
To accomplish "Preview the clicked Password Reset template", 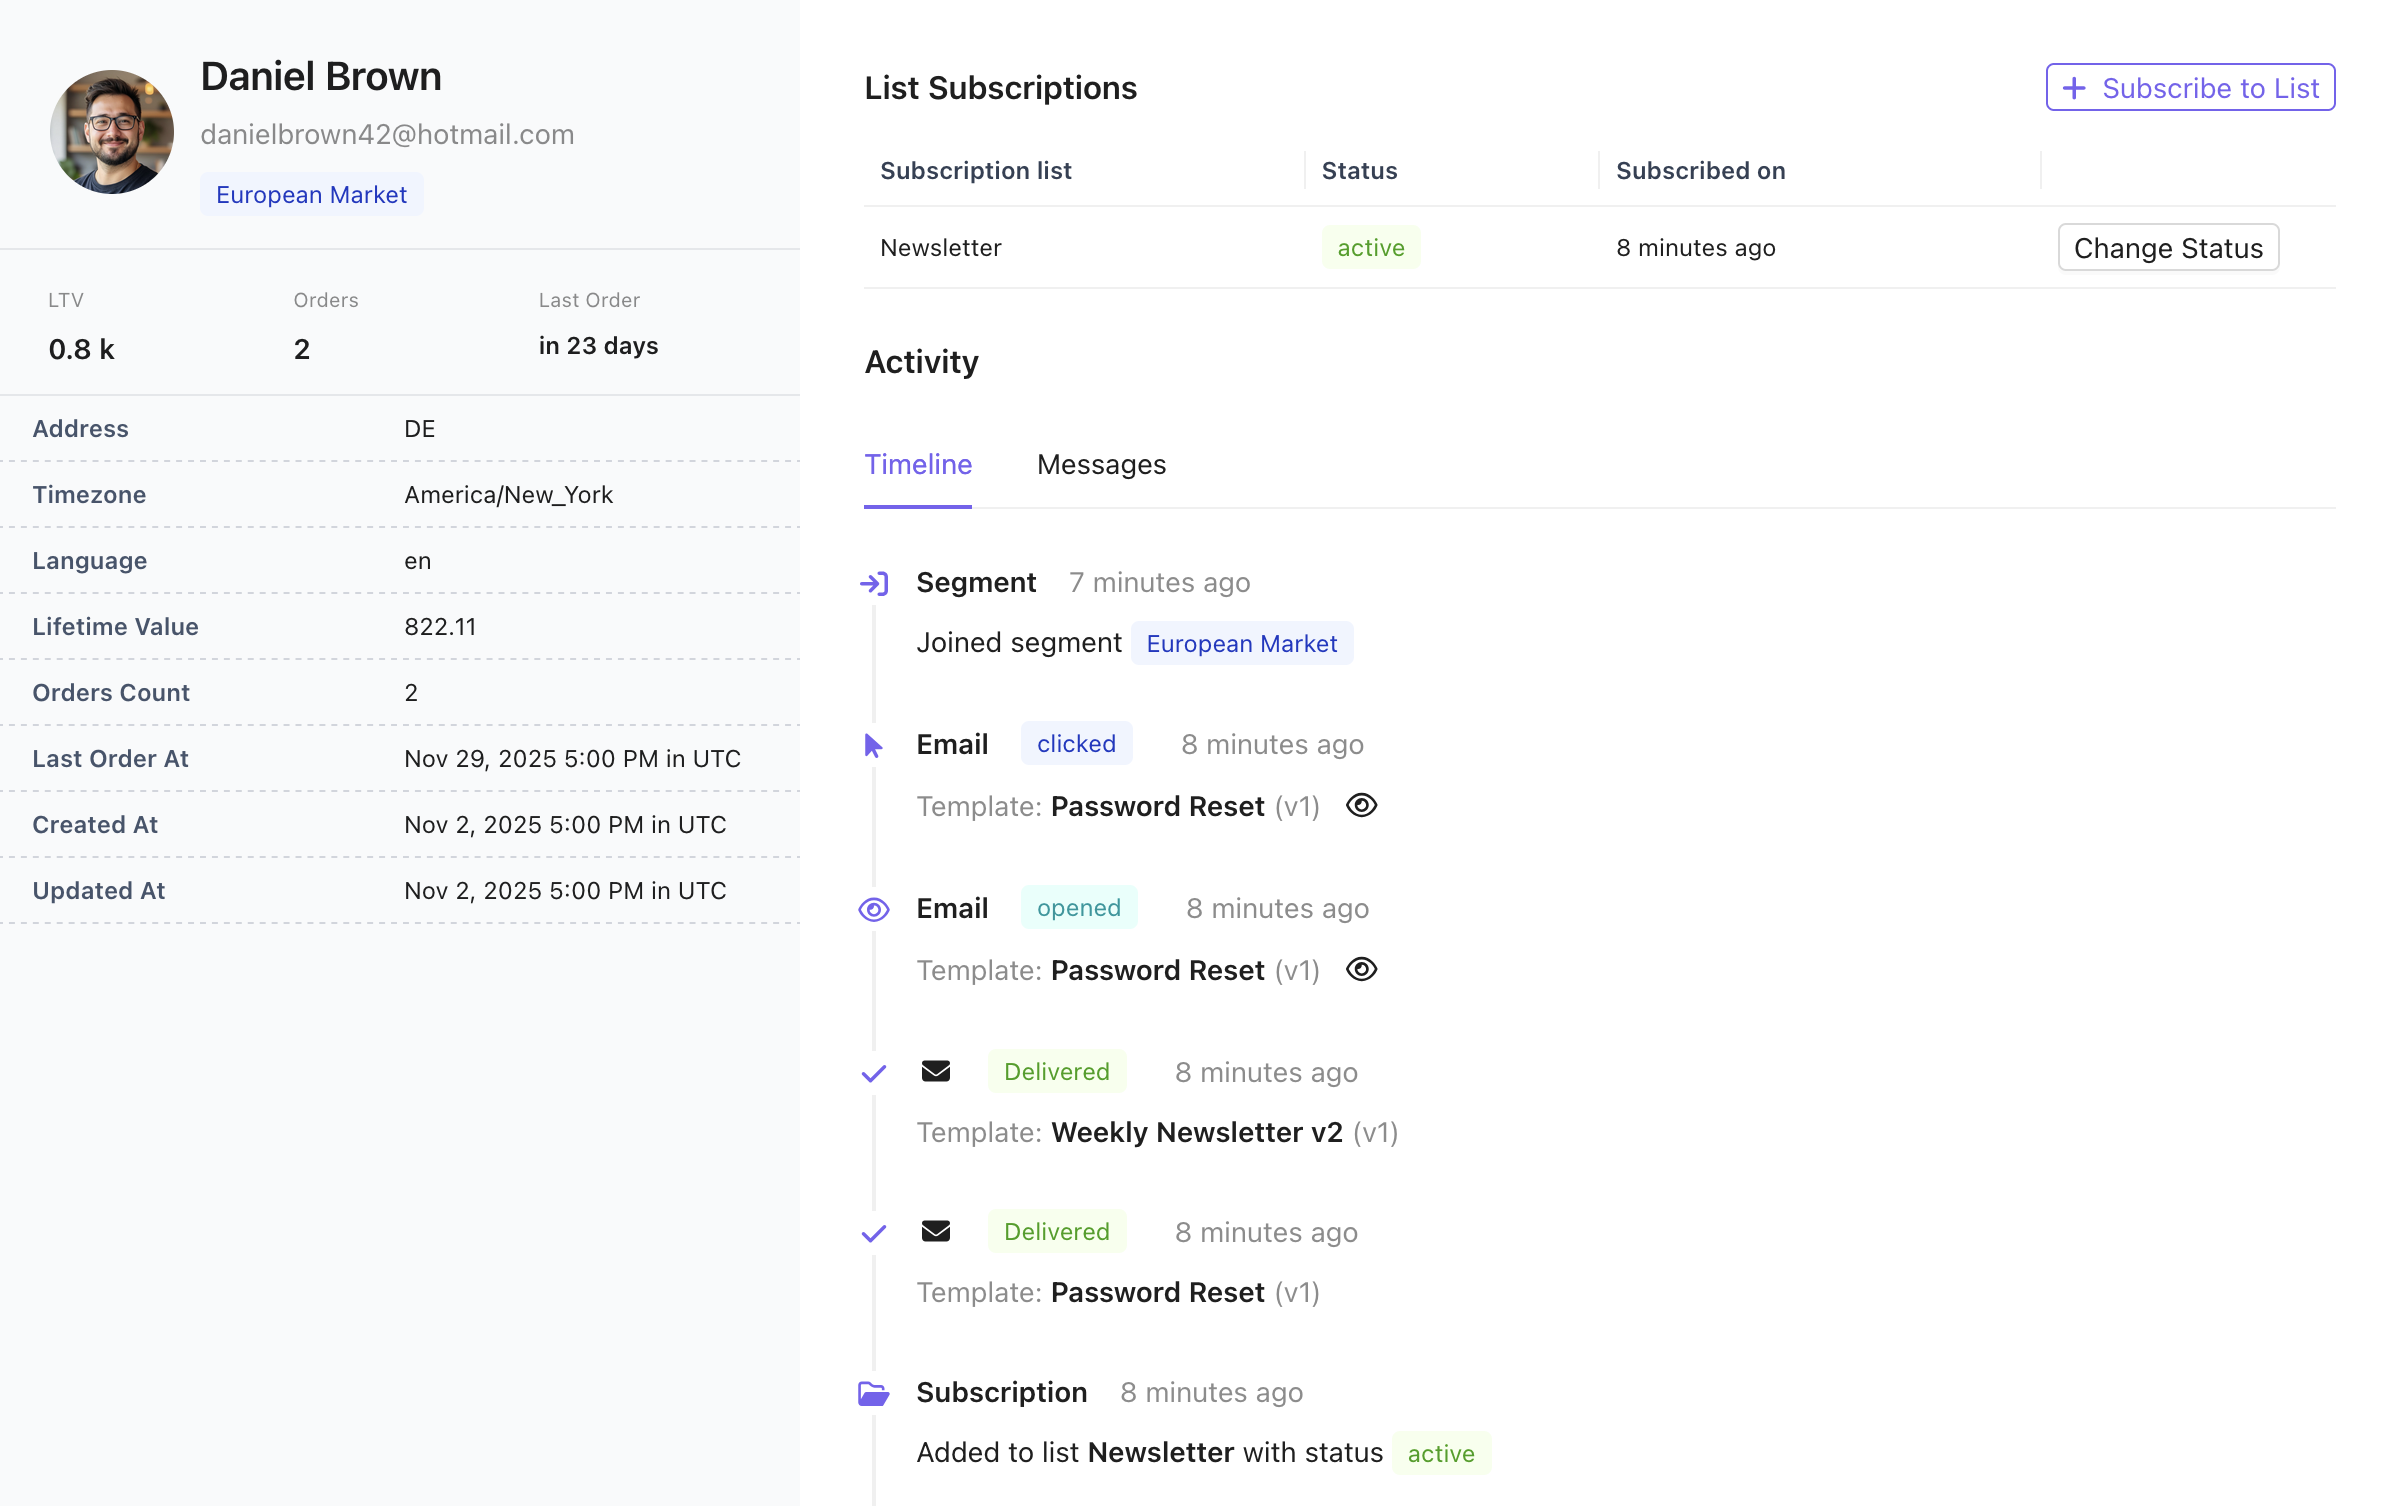I will click(1362, 805).
